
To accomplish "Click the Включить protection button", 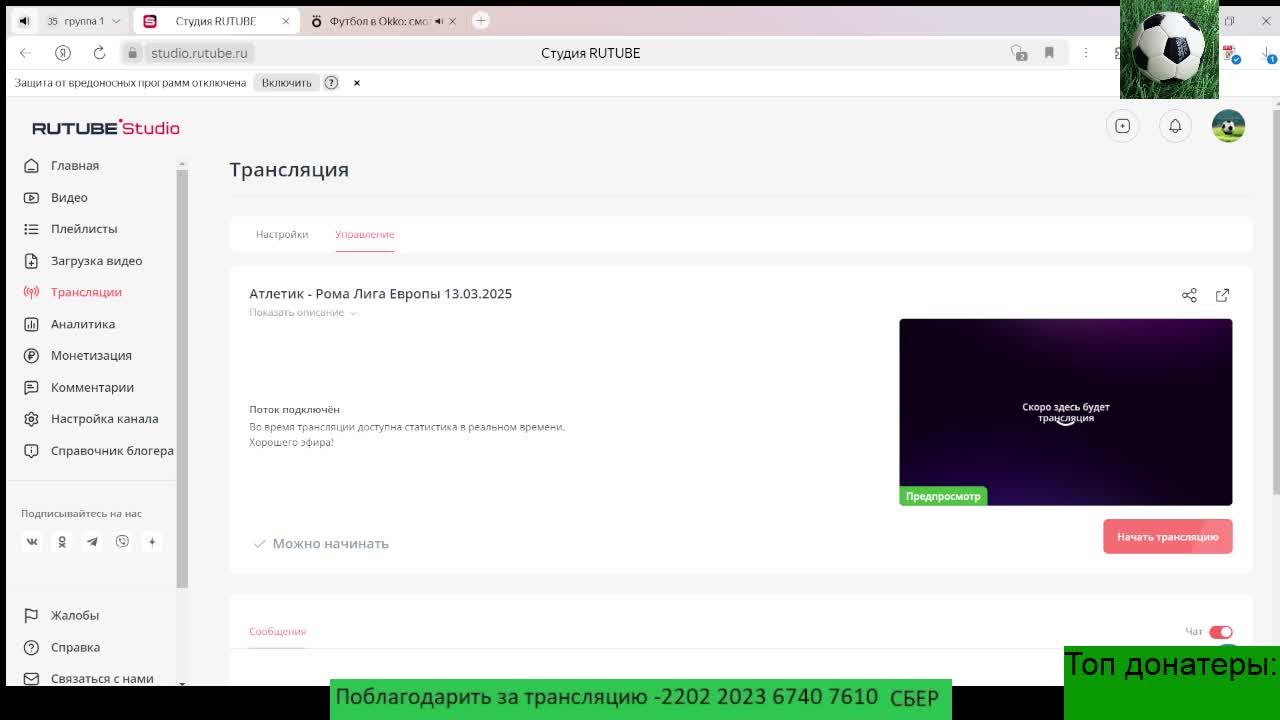I will pyautogui.click(x=287, y=83).
